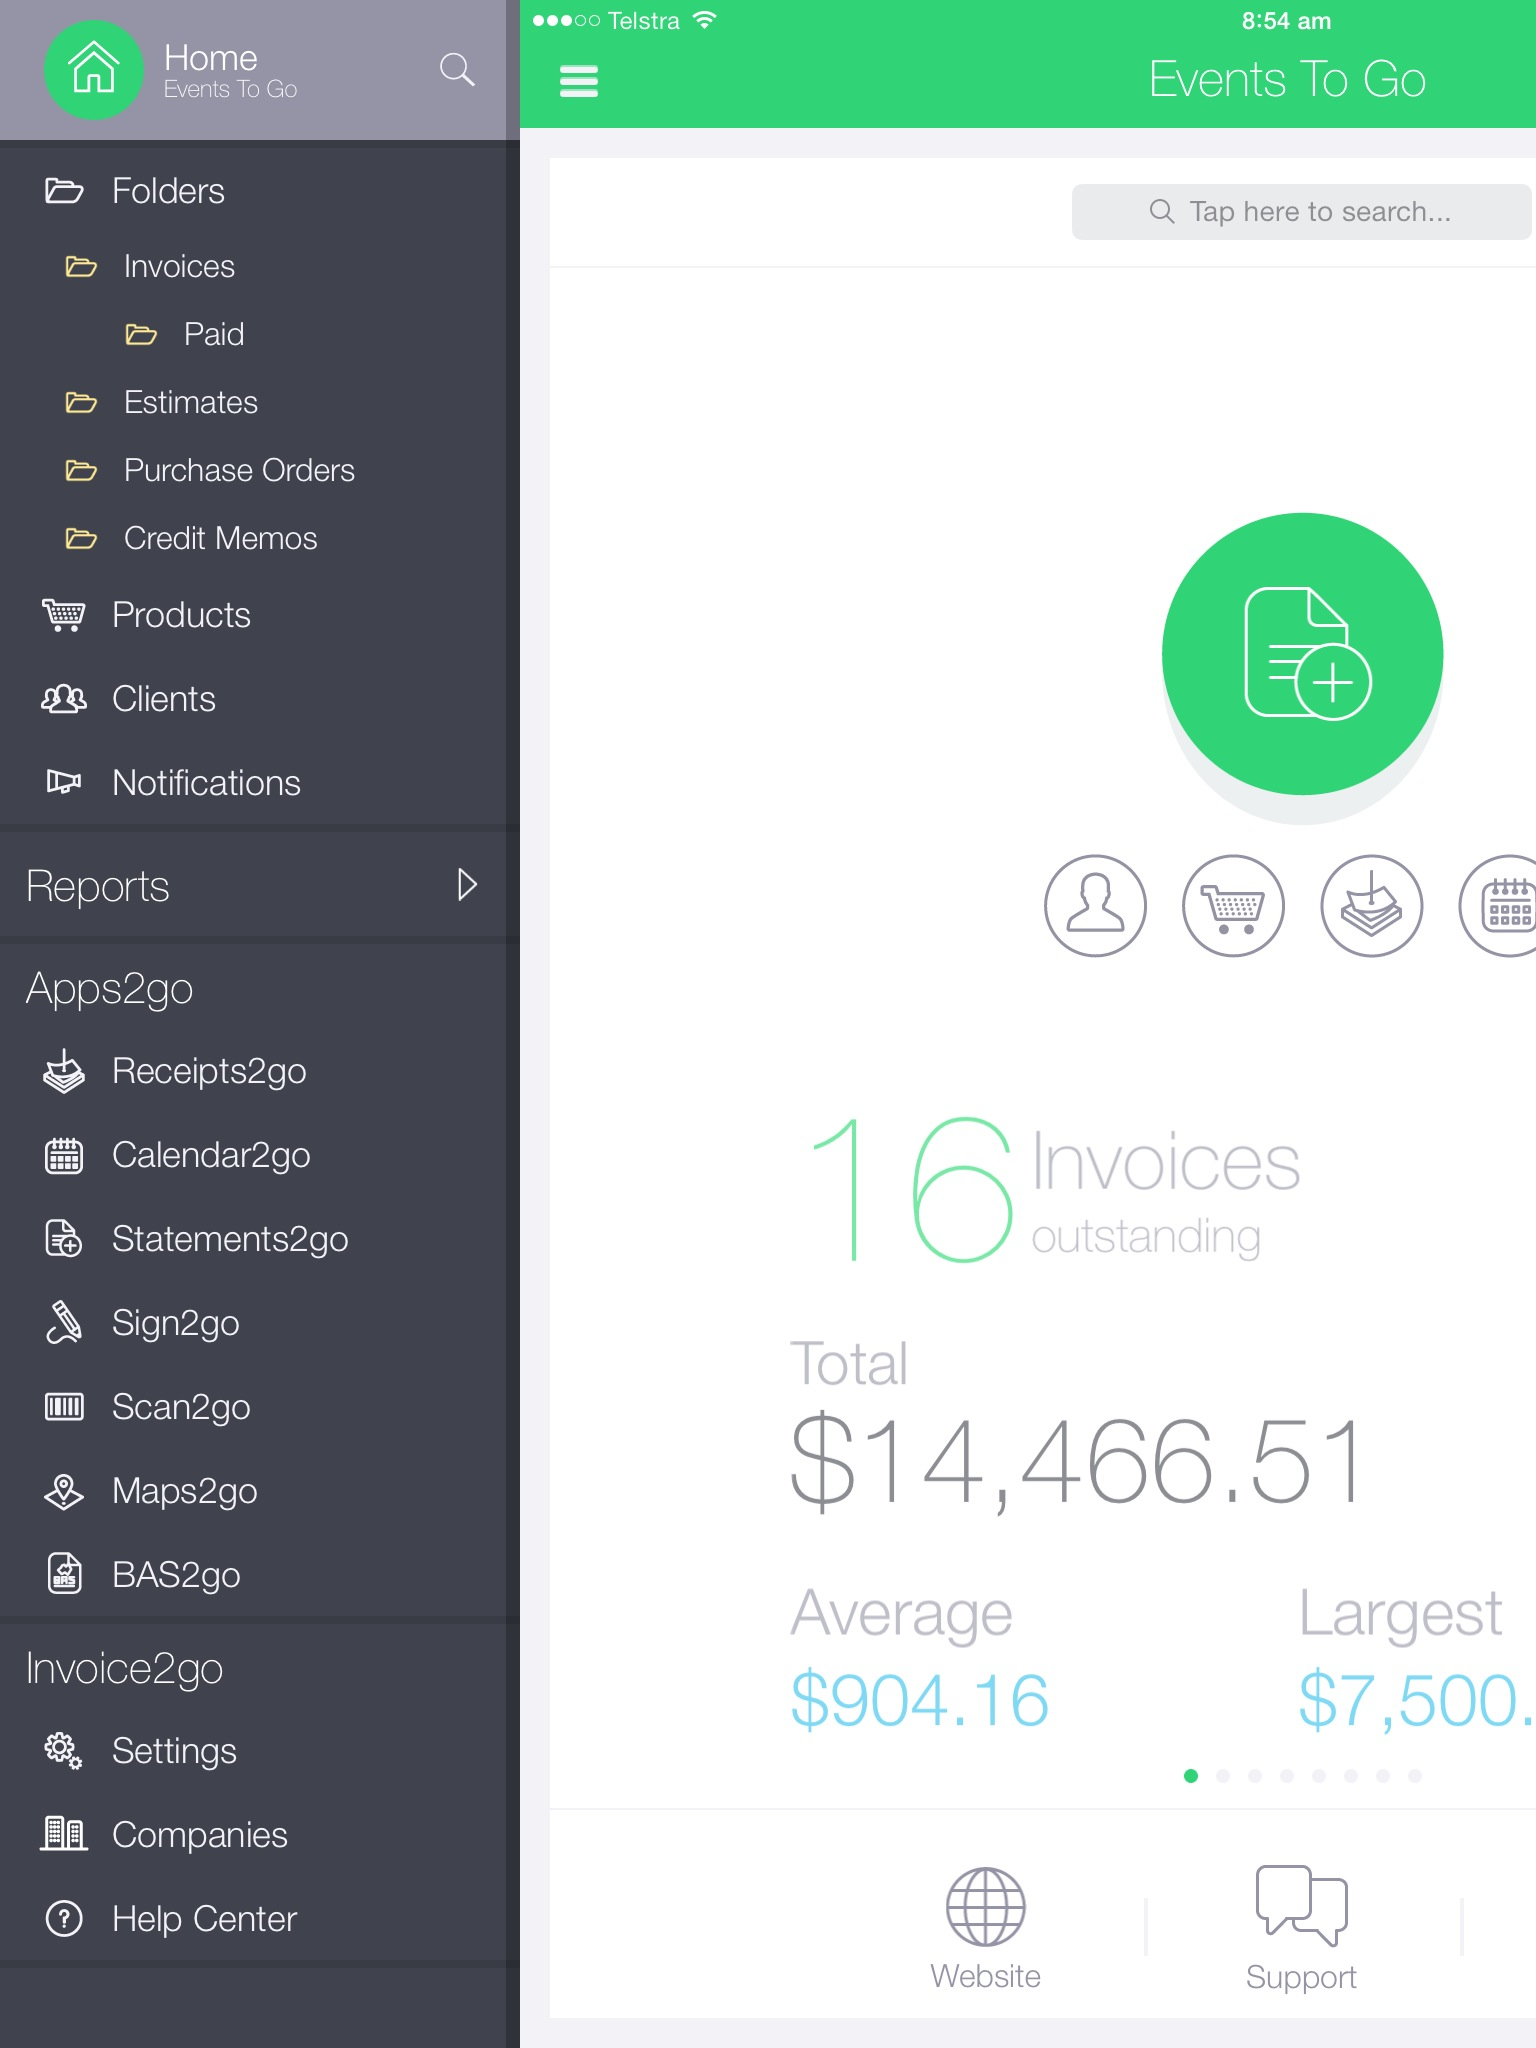Tap the $14,466.51 total amount
Viewport: 1536px width, 2048px height.
click(x=1076, y=1462)
